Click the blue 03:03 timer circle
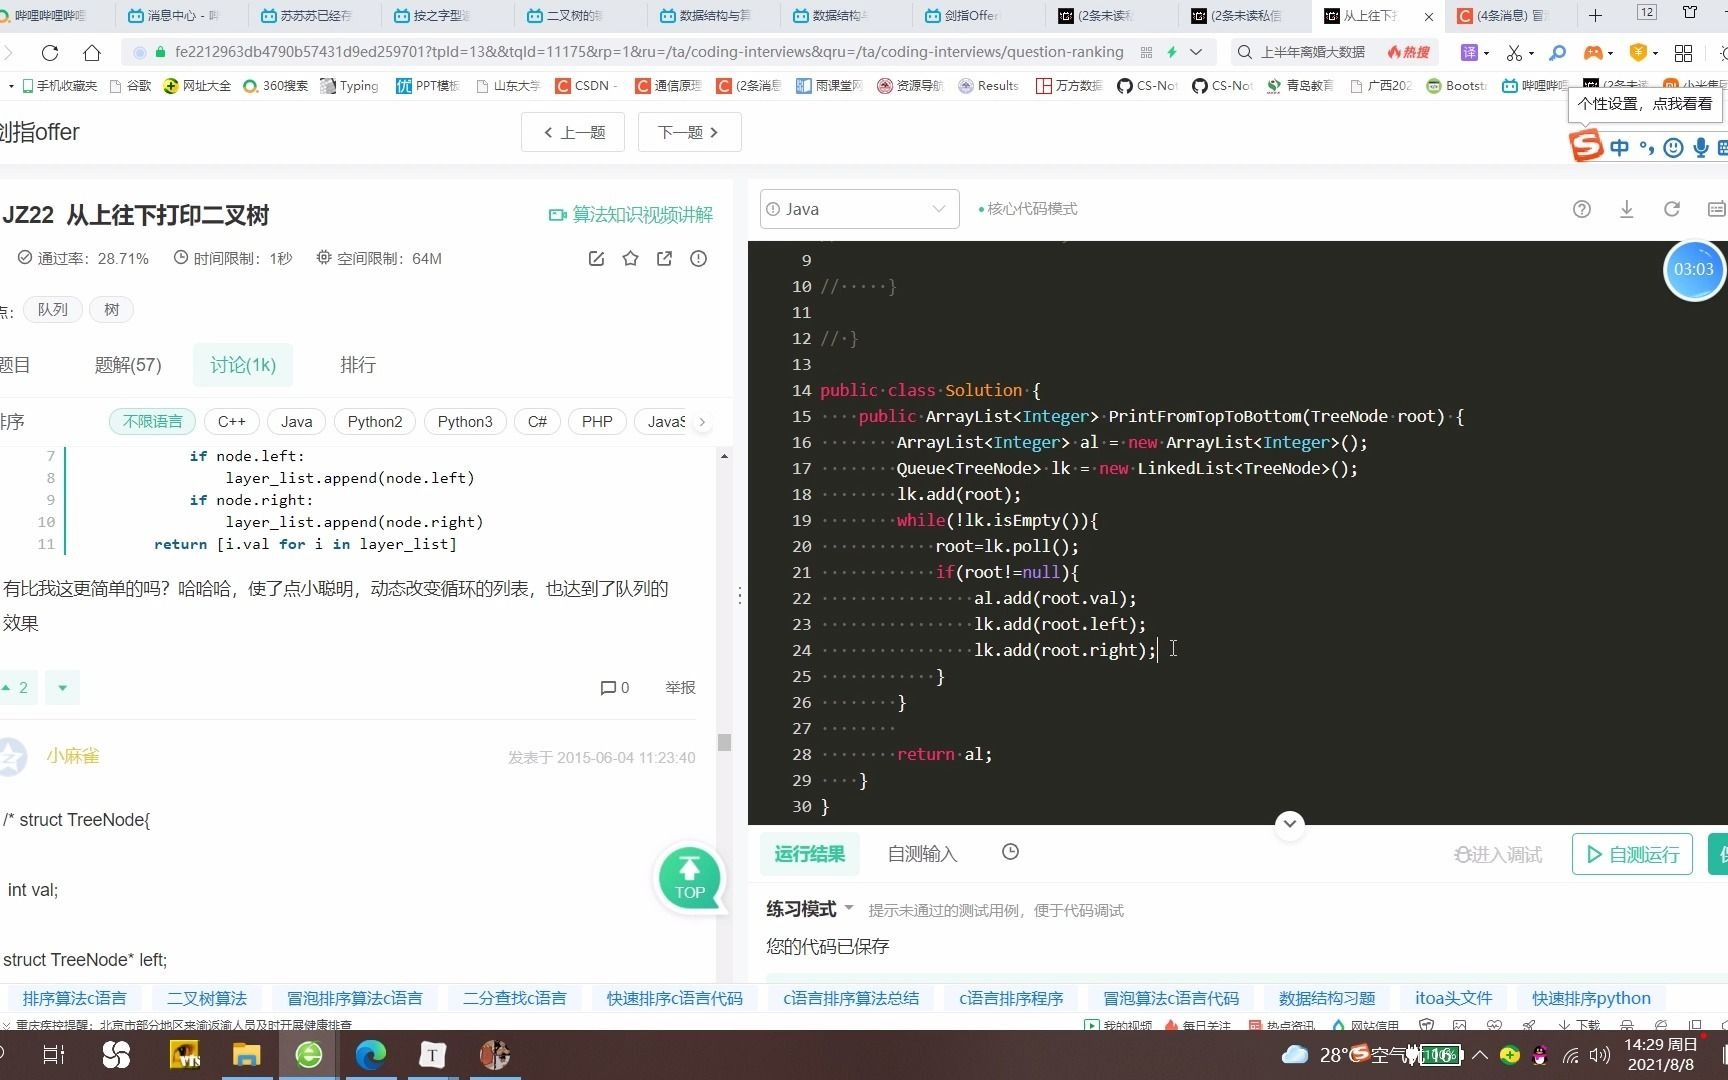Image resolution: width=1728 pixels, height=1080 pixels. [1694, 269]
